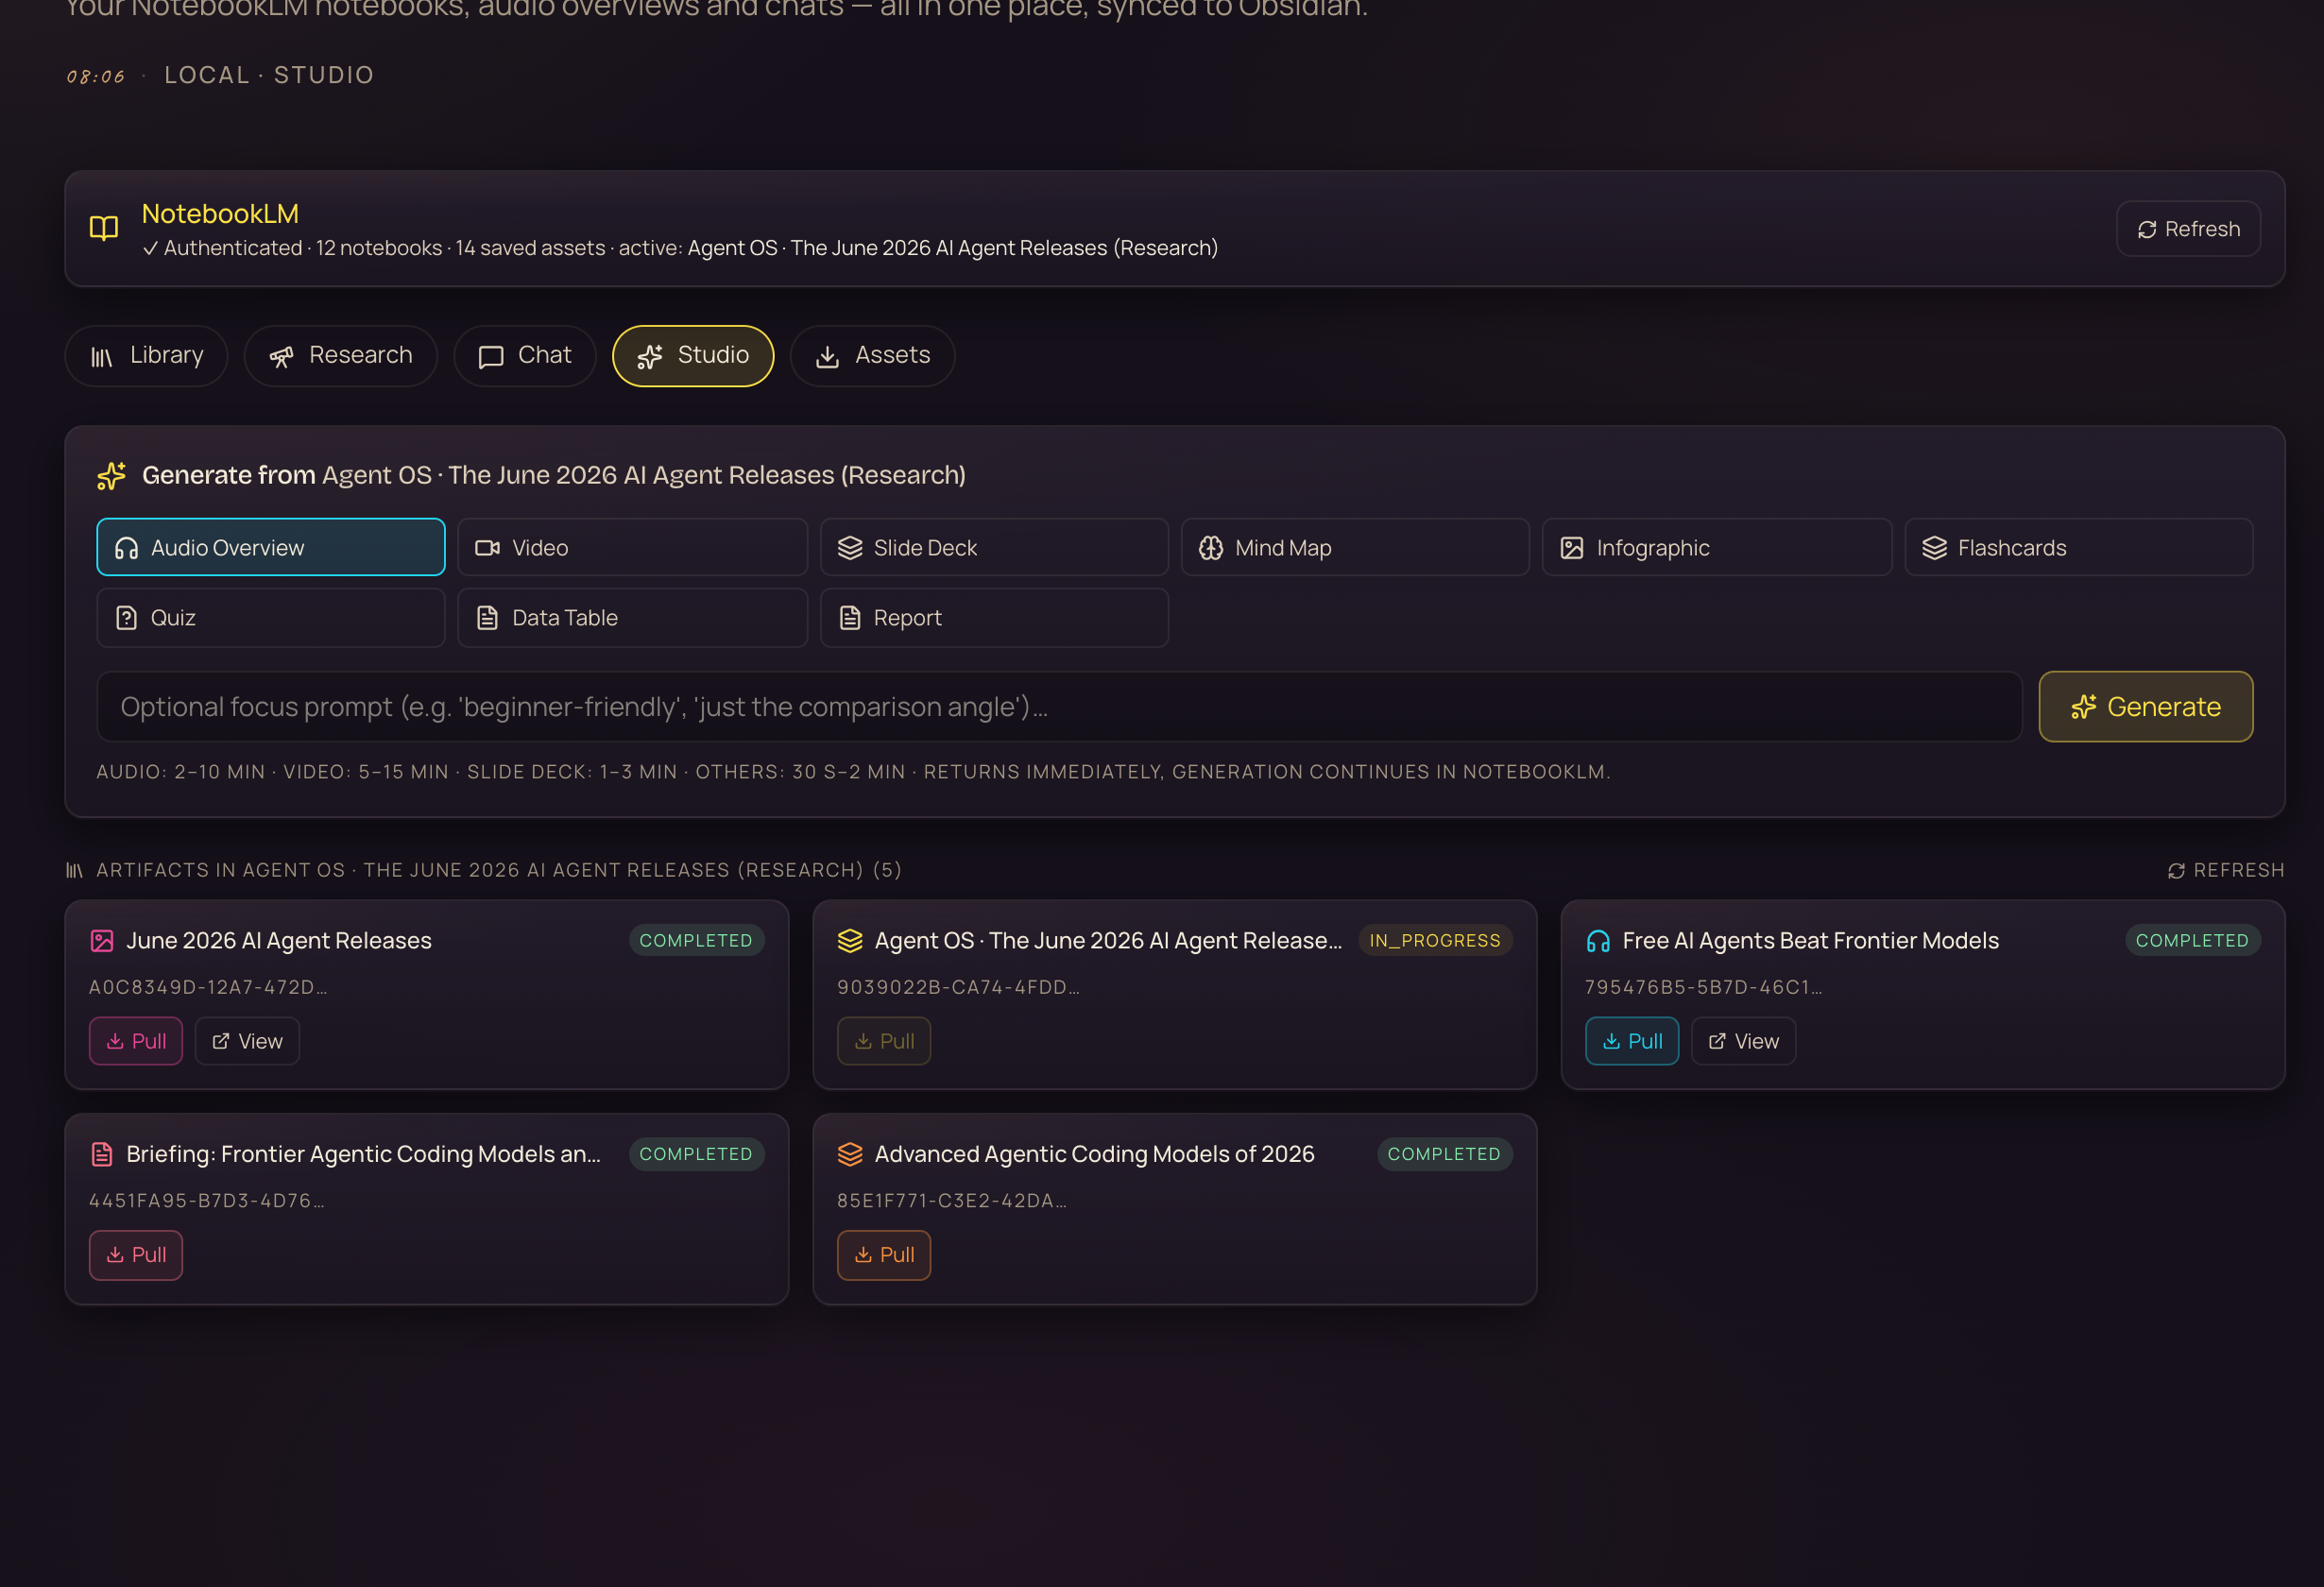Select the Studio tab
Screen dimensions: 2324x1587
(693, 355)
